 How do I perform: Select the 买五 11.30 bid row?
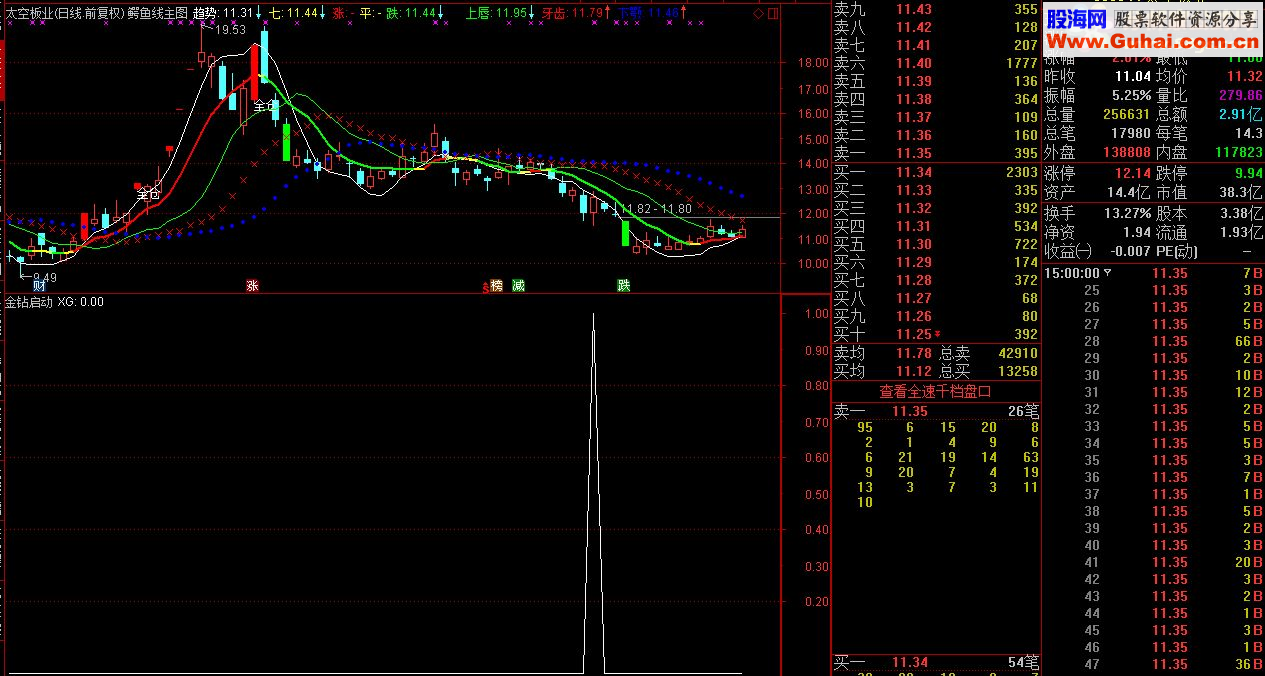point(936,244)
